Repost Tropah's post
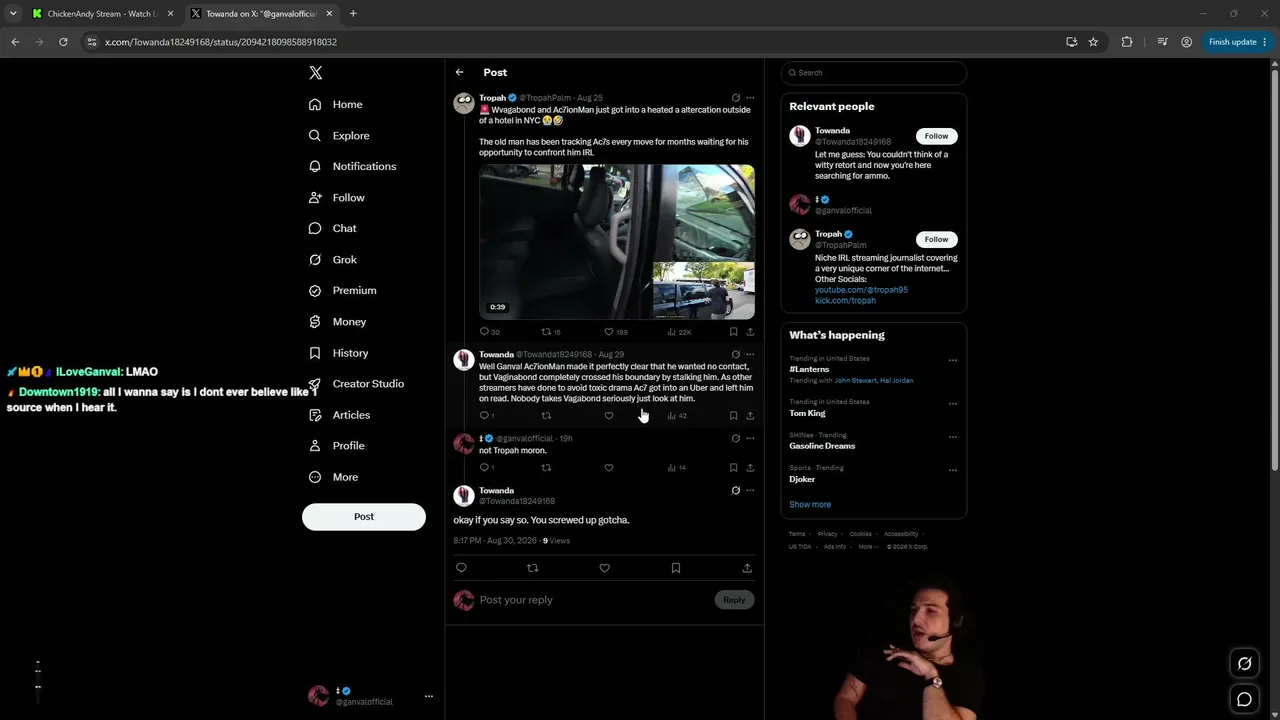The width and height of the screenshot is (1280, 720). (546, 332)
